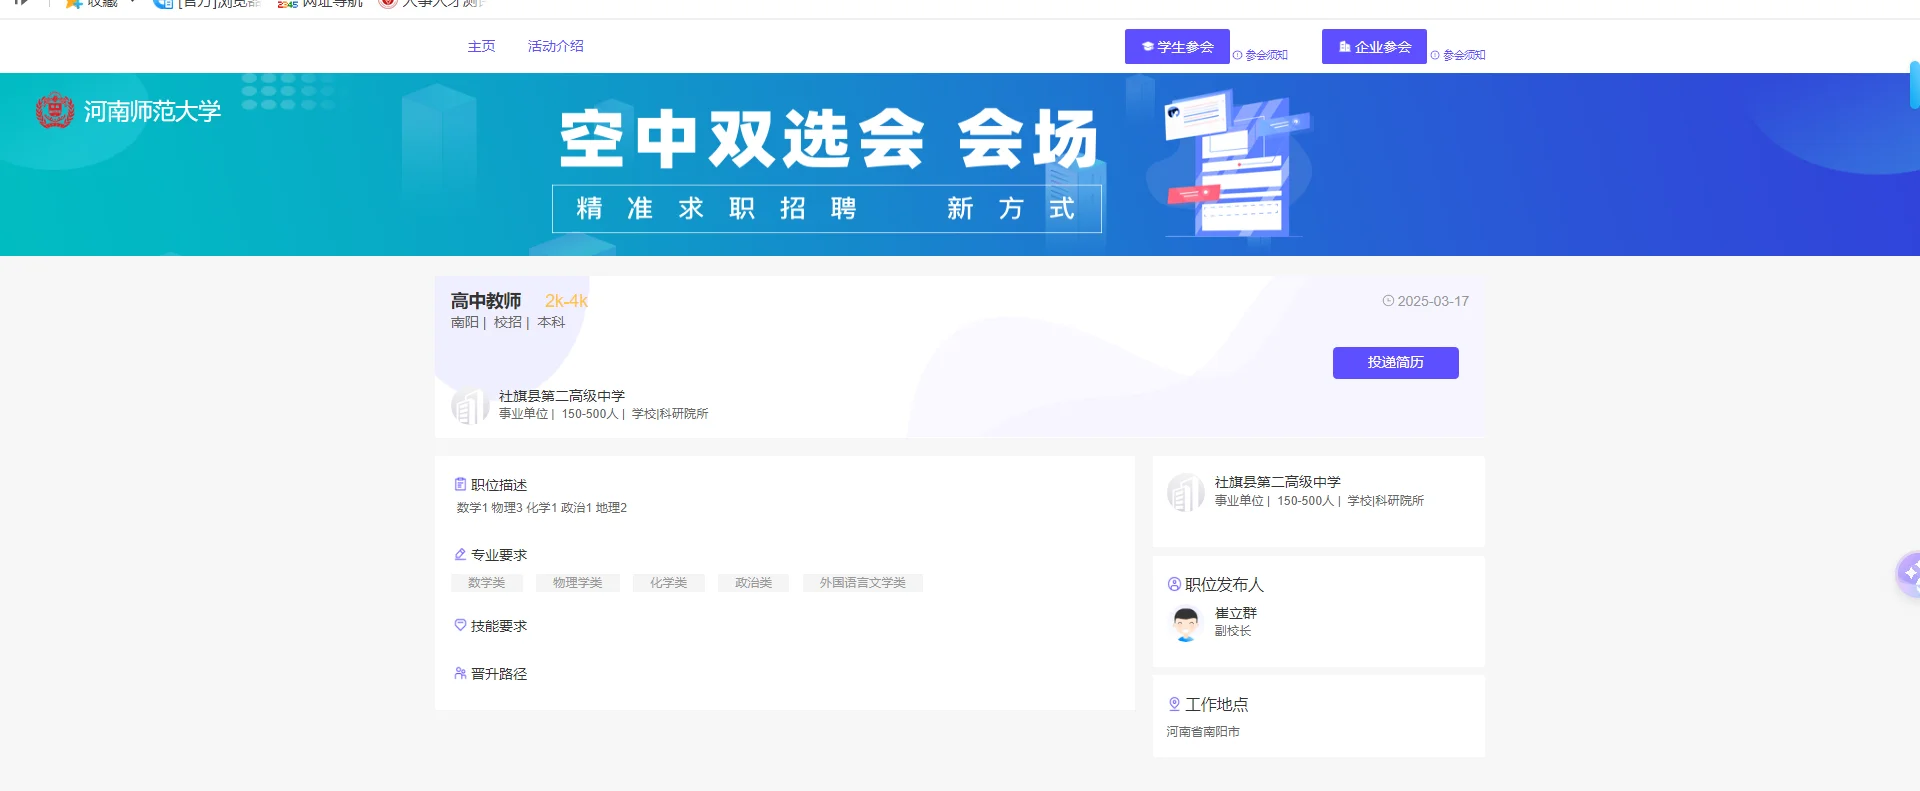
Task: Select the 物理学类 major tag
Action: [578, 583]
